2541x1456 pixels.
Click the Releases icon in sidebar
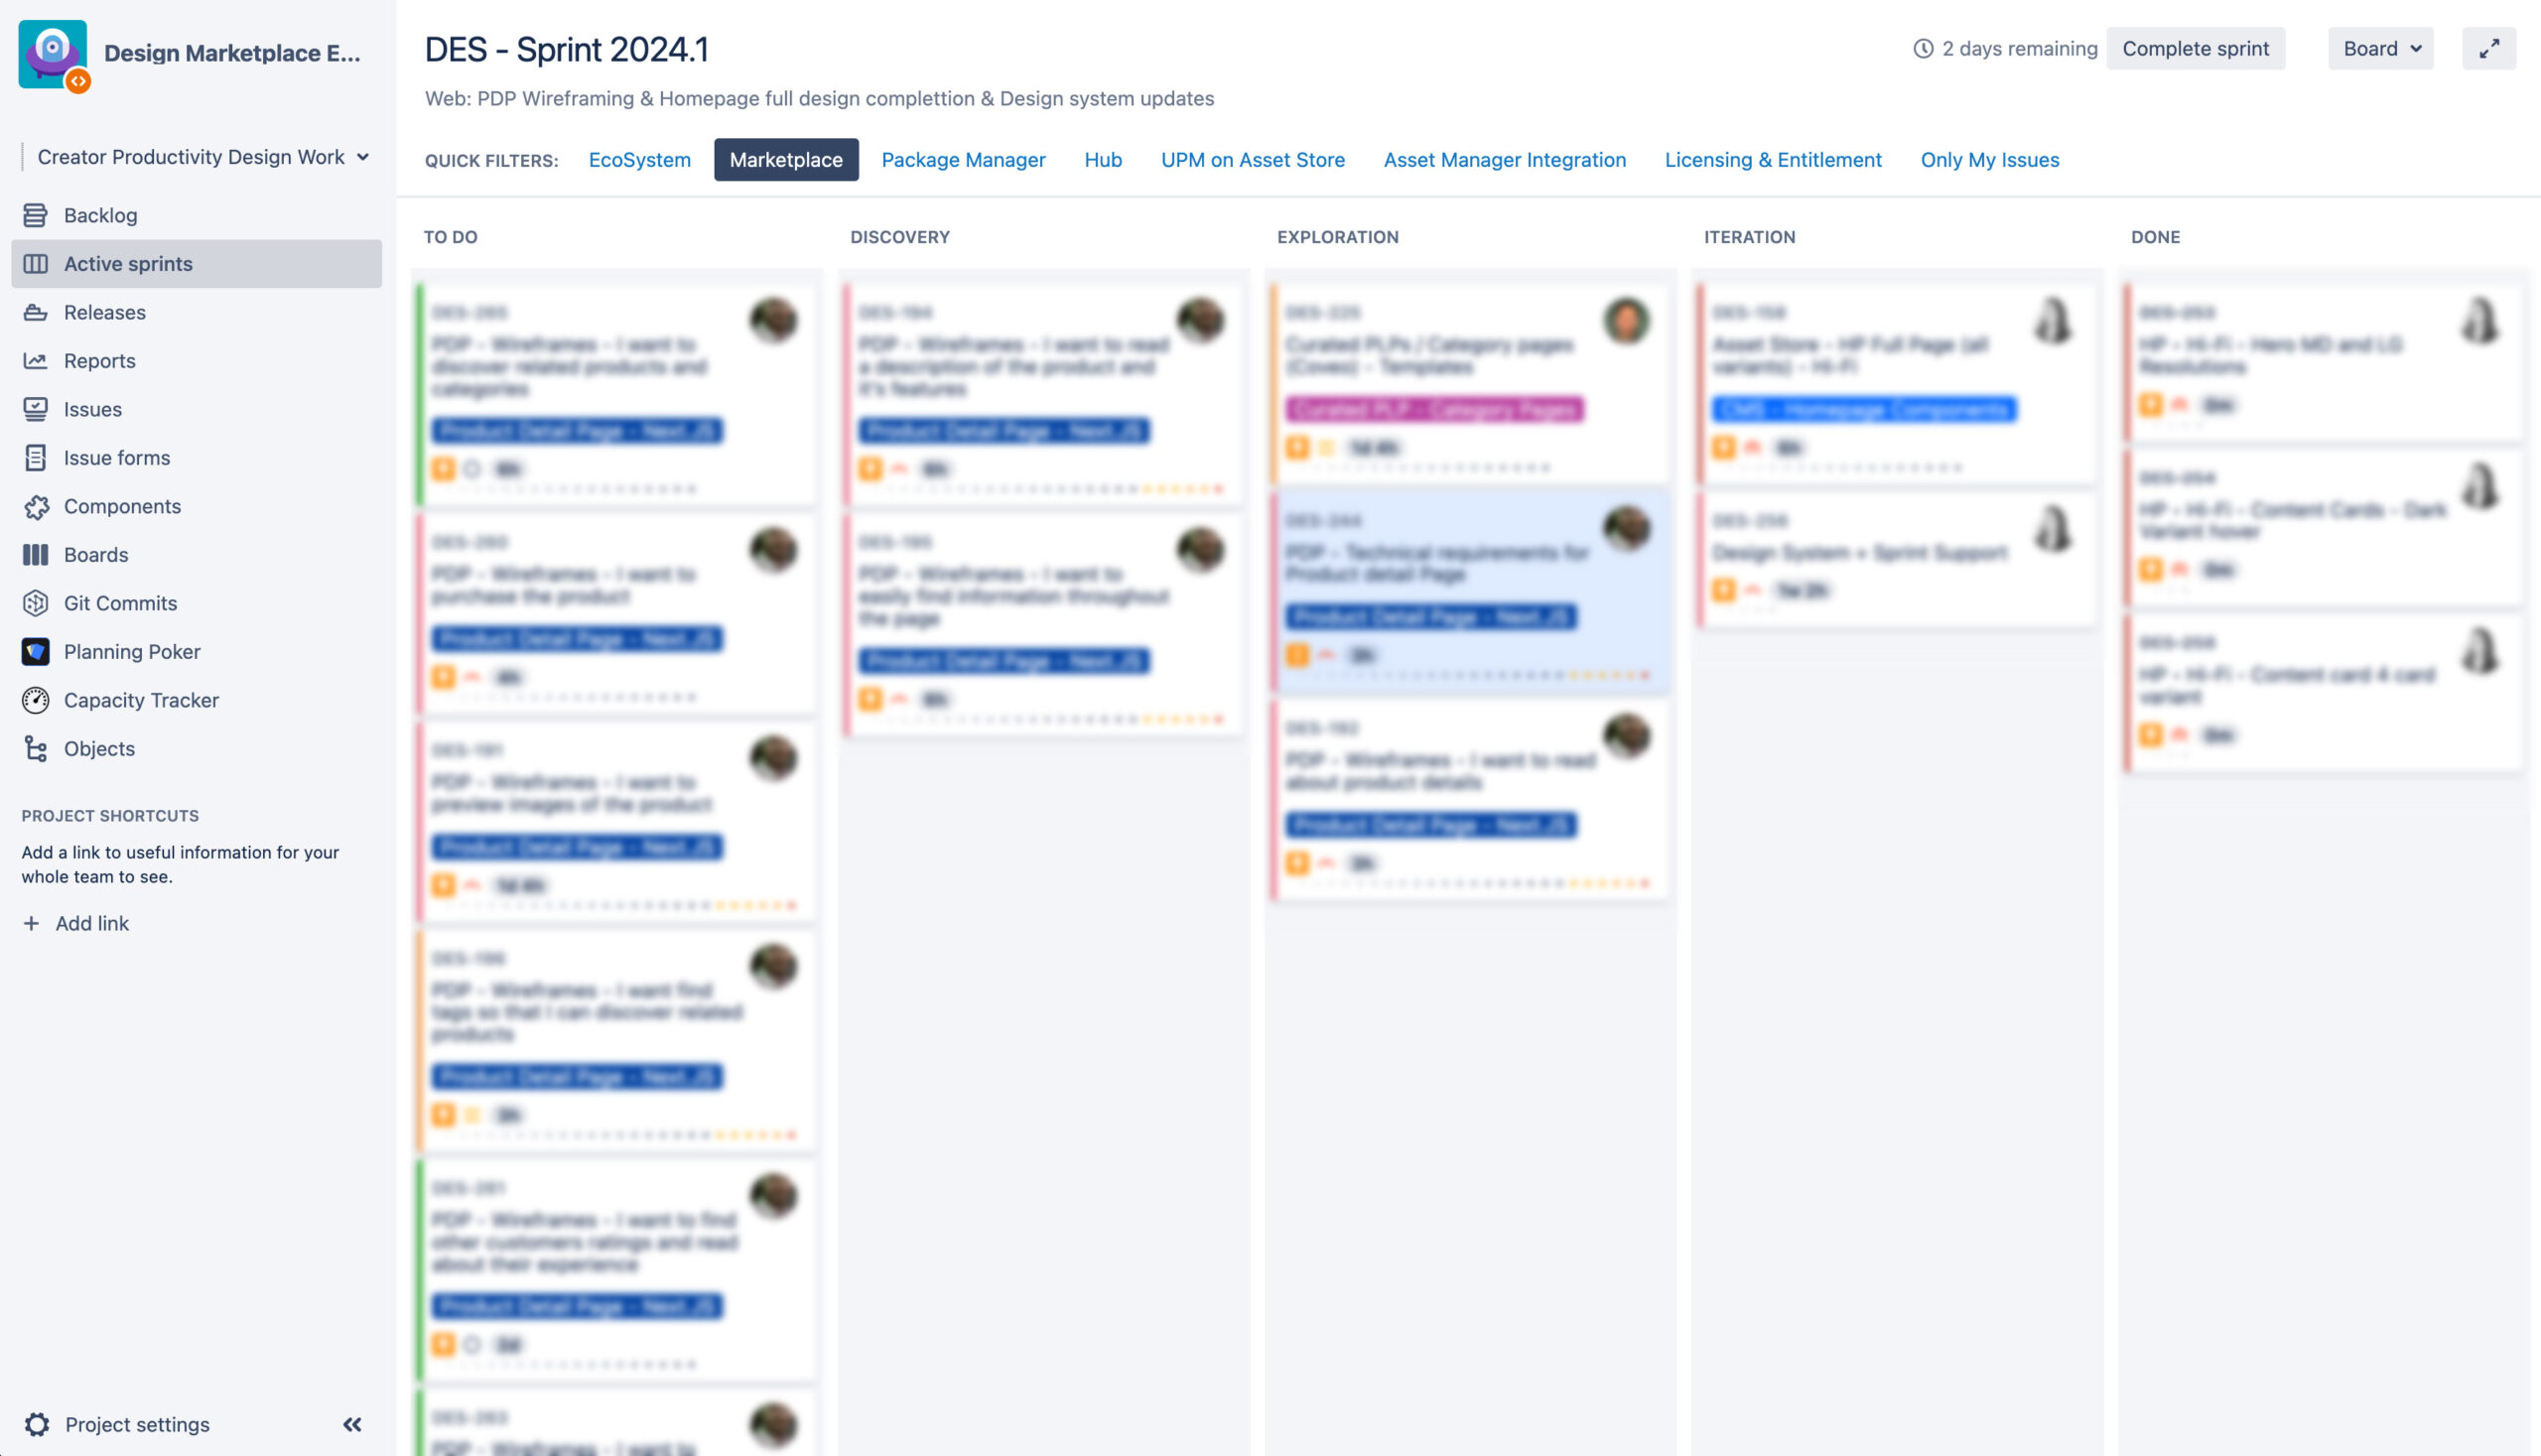[x=35, y=313]
